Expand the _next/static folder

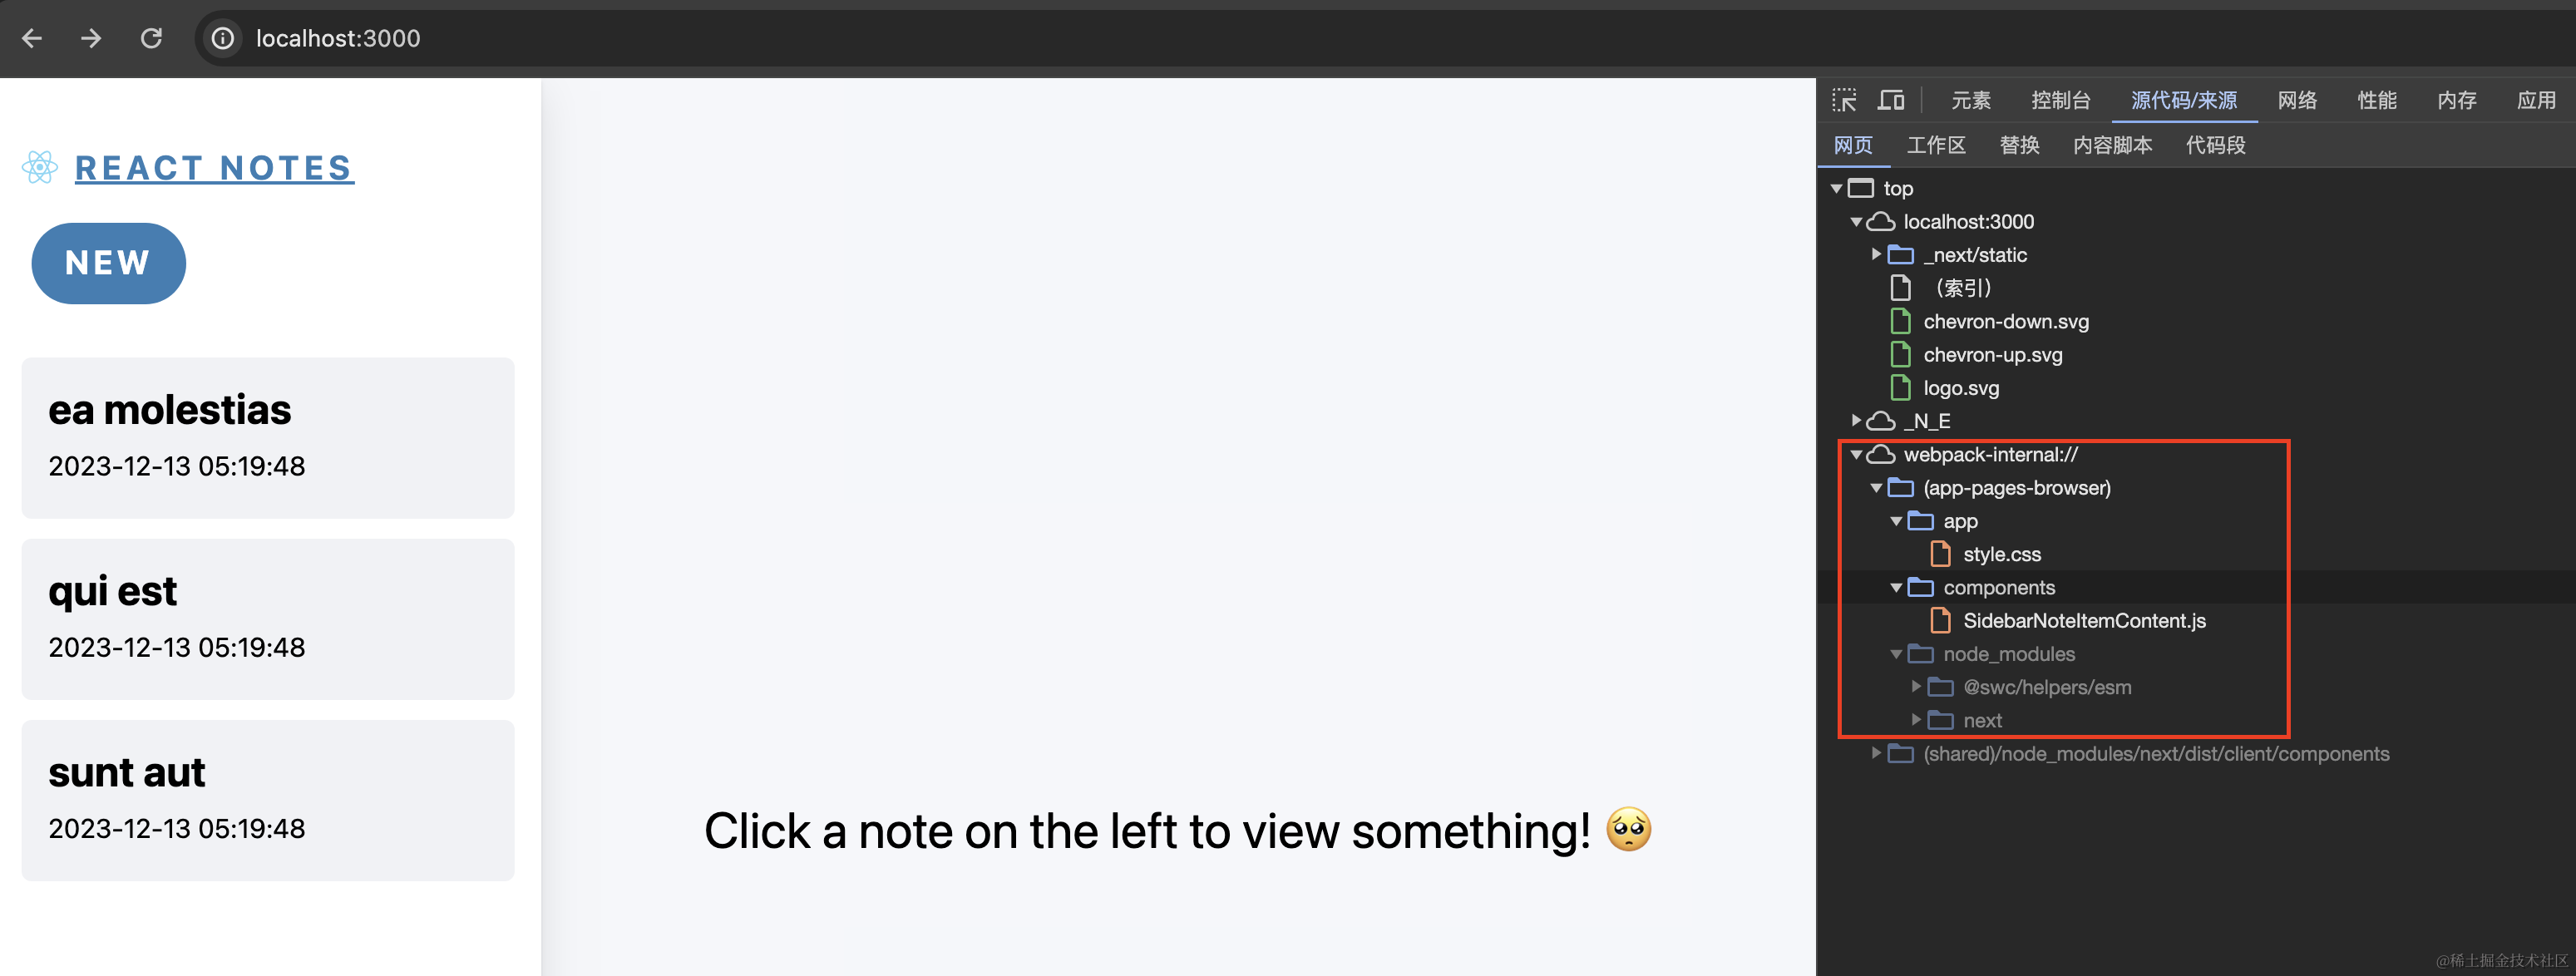click(1876, 255)
